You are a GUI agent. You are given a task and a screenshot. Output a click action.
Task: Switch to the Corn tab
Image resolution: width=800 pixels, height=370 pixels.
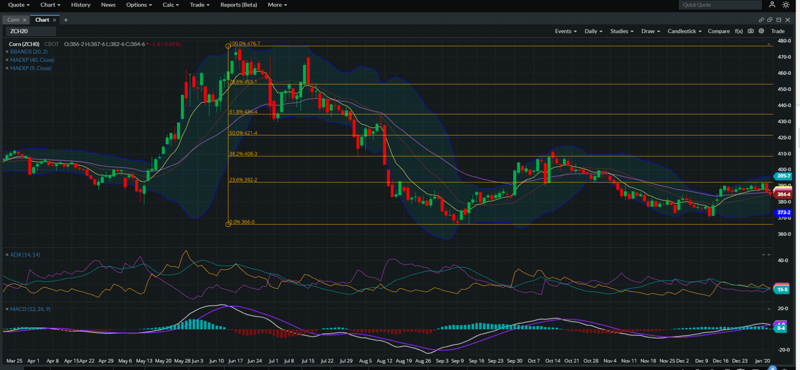tap(13, 20)
